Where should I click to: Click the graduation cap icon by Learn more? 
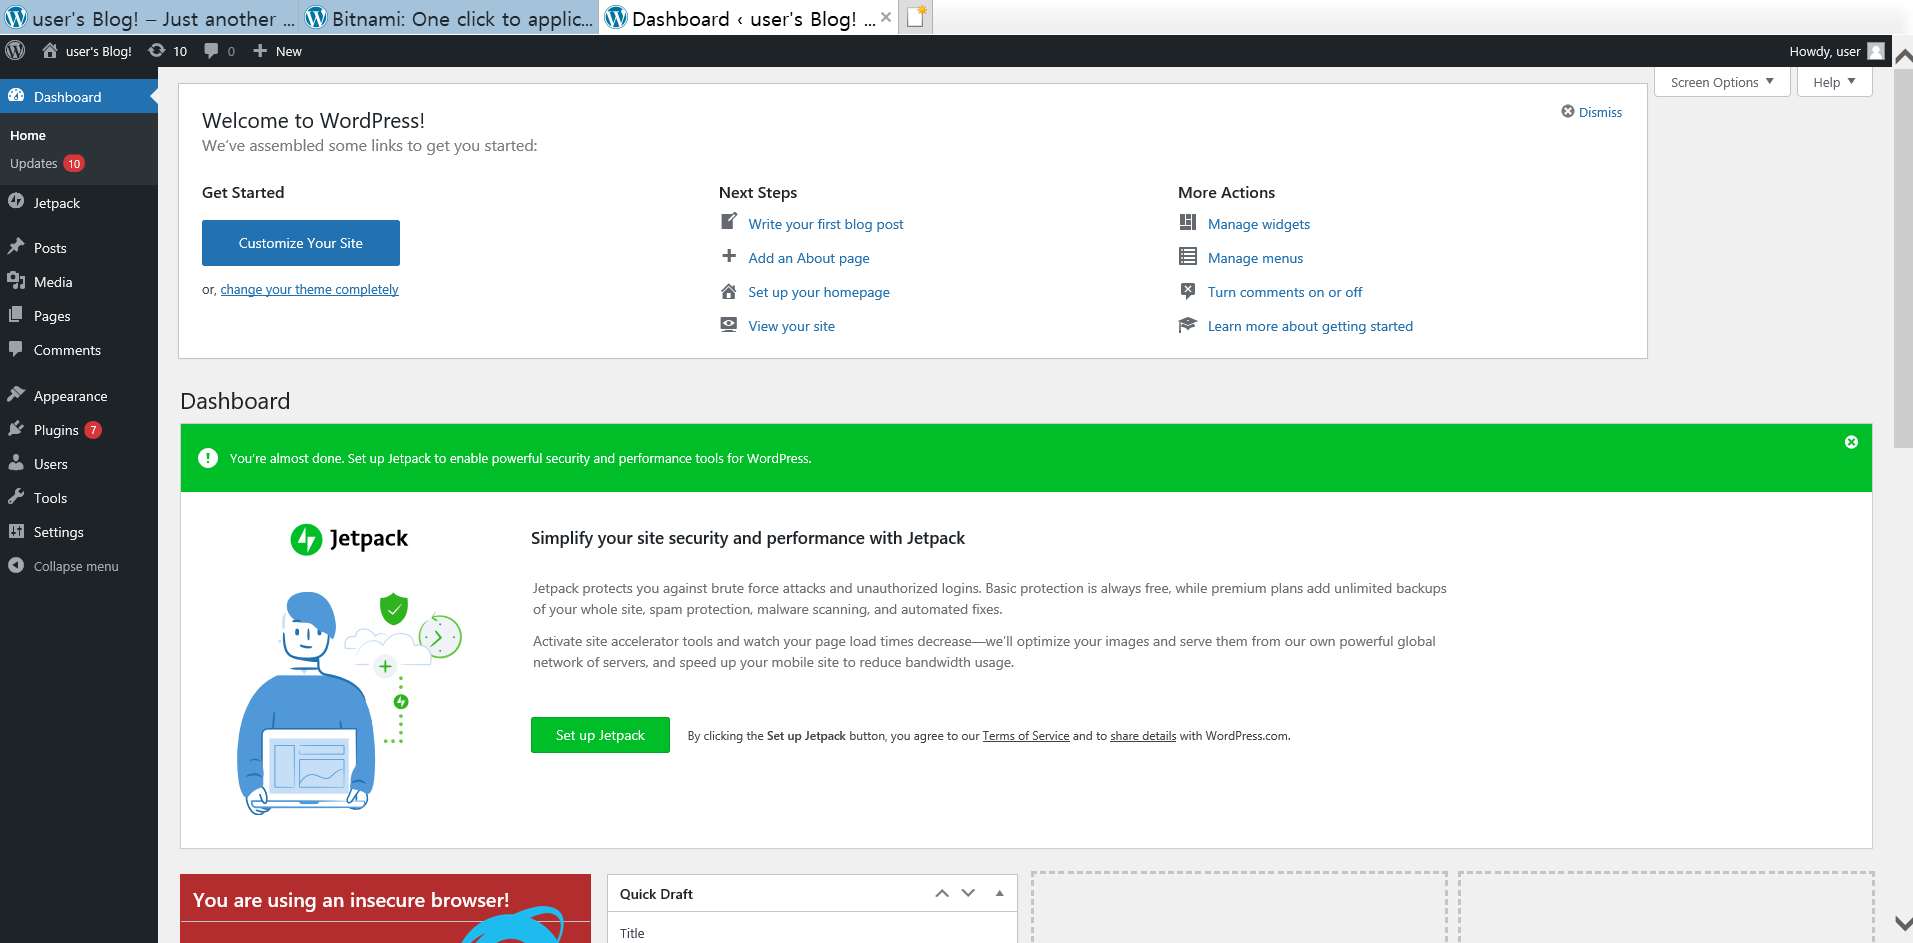pyautogui.click(x=1188, y=325)
